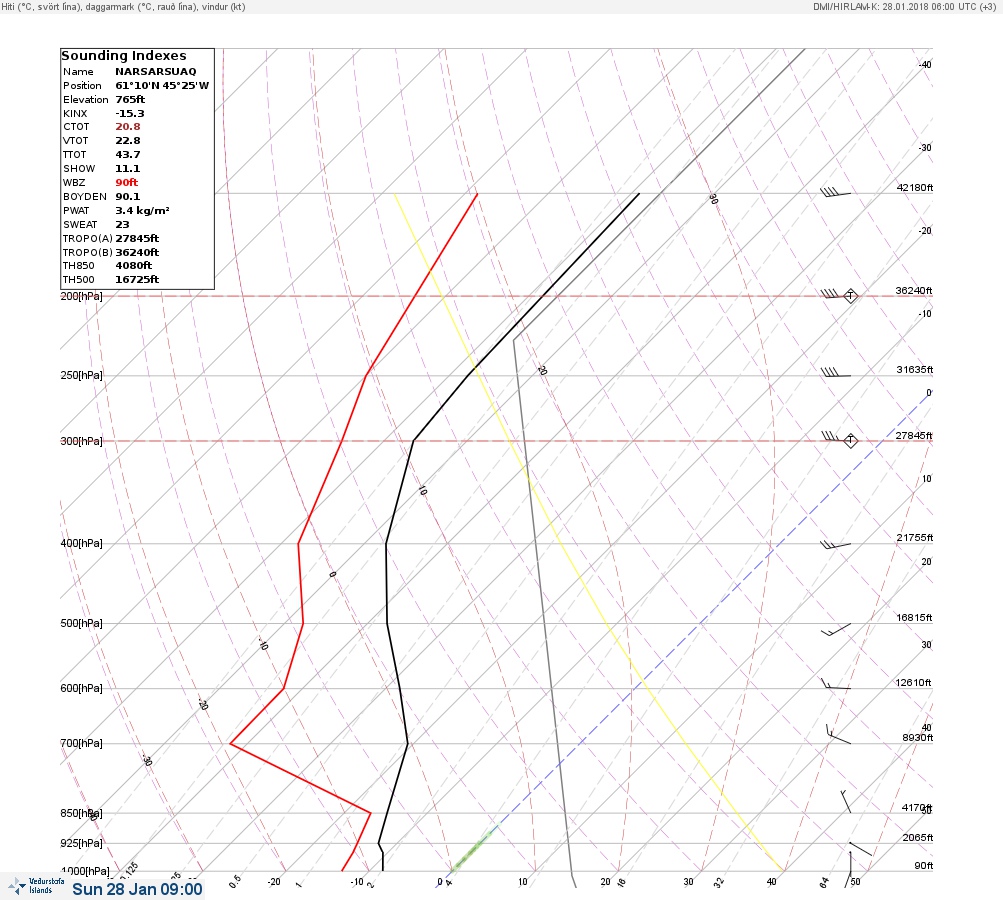Click the VTOT value 22.8

click(x=128, y=141)
